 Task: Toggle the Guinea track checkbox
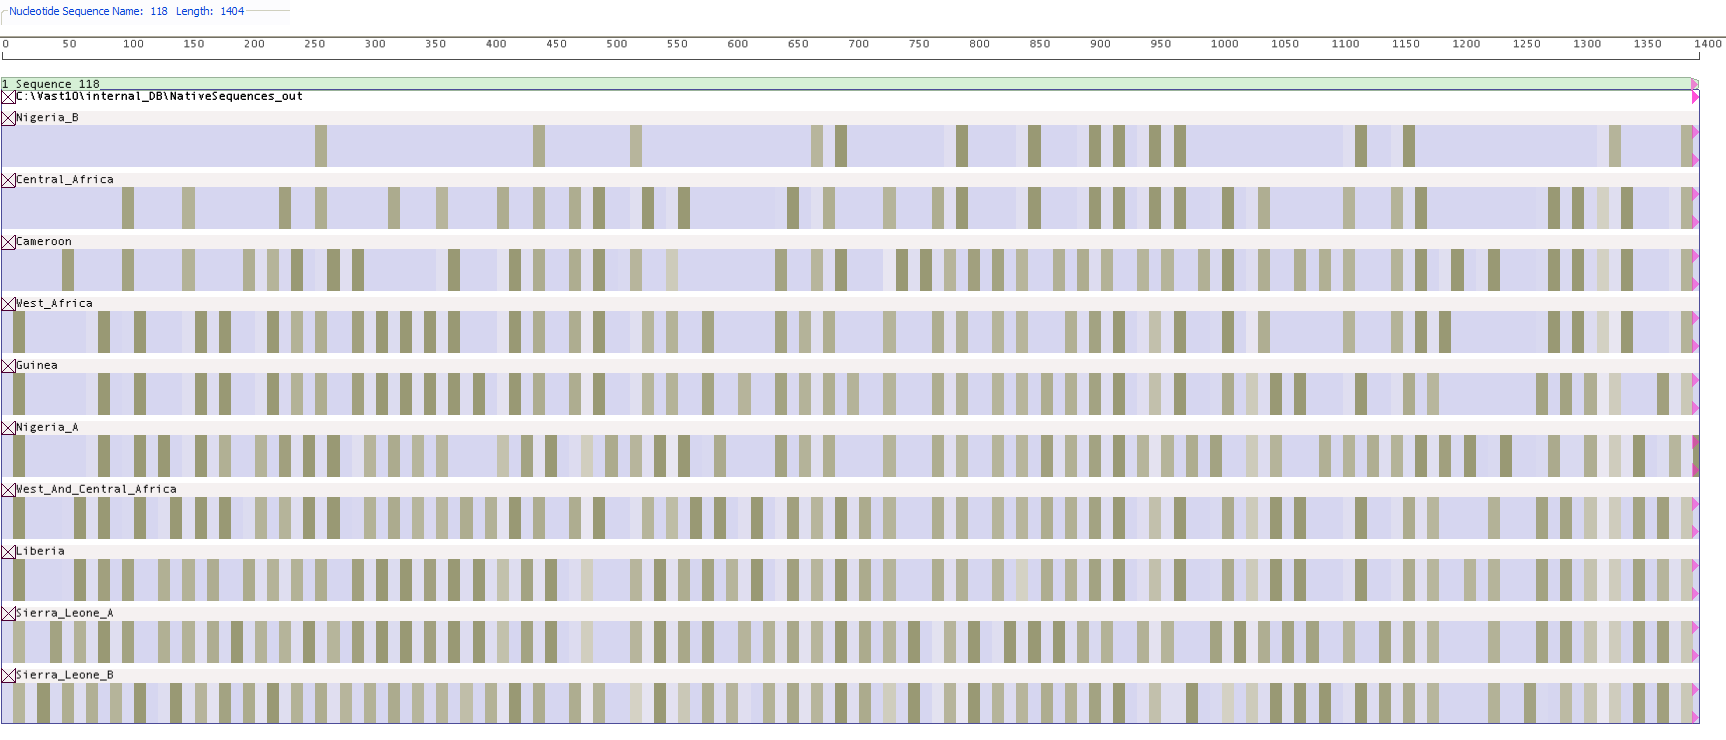coord(8,366)
